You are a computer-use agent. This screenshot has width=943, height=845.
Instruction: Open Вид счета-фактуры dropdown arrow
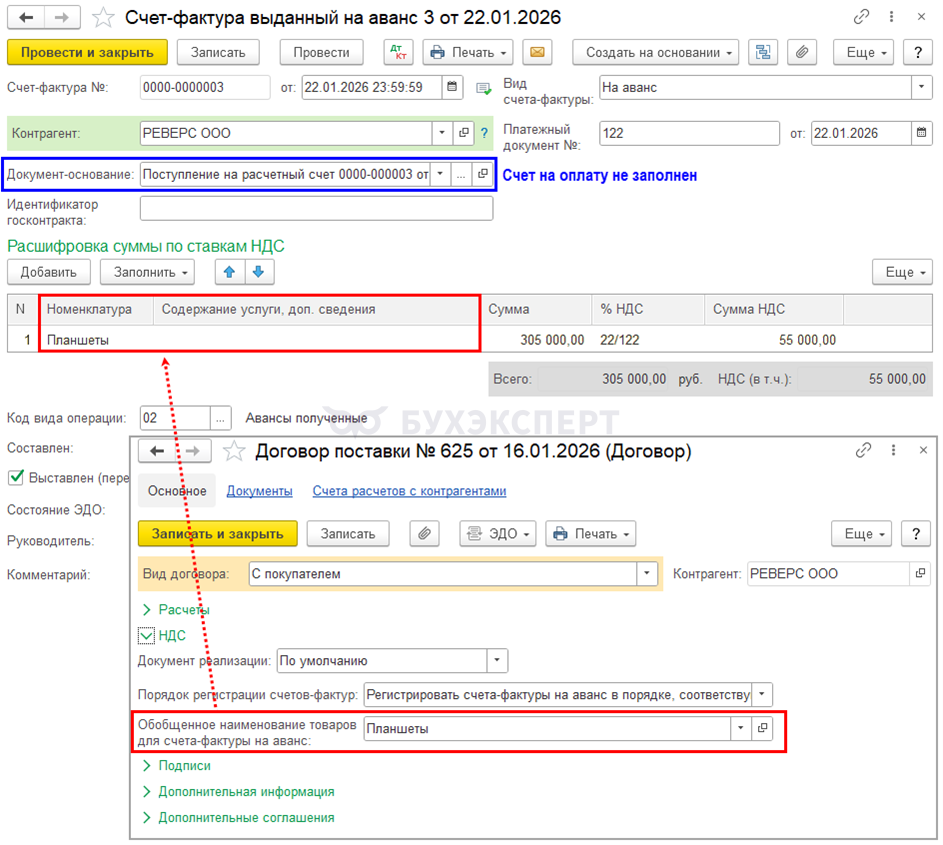coord(921,87)
